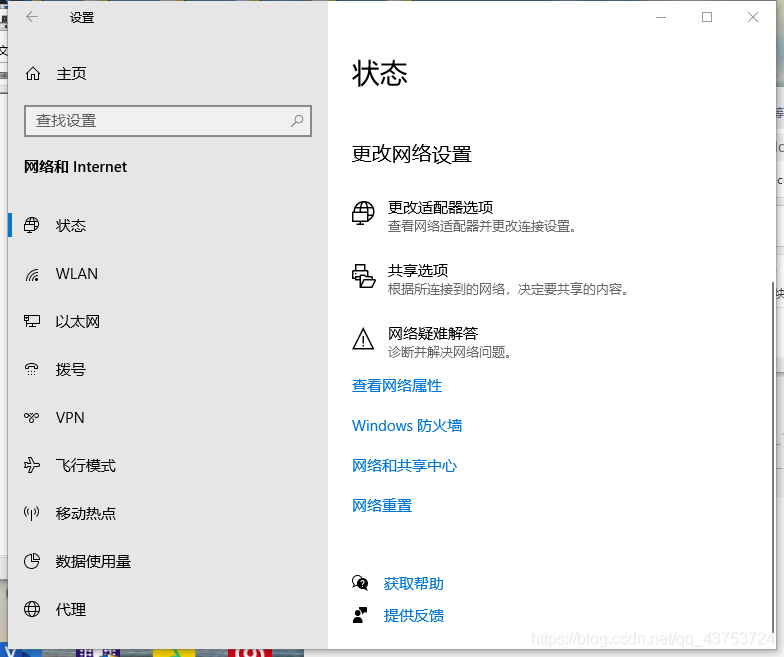The width and height of the screenshot is (784, 657).
Task: Click the 飞行模式 airplane icon
Action: pos(32,465)
